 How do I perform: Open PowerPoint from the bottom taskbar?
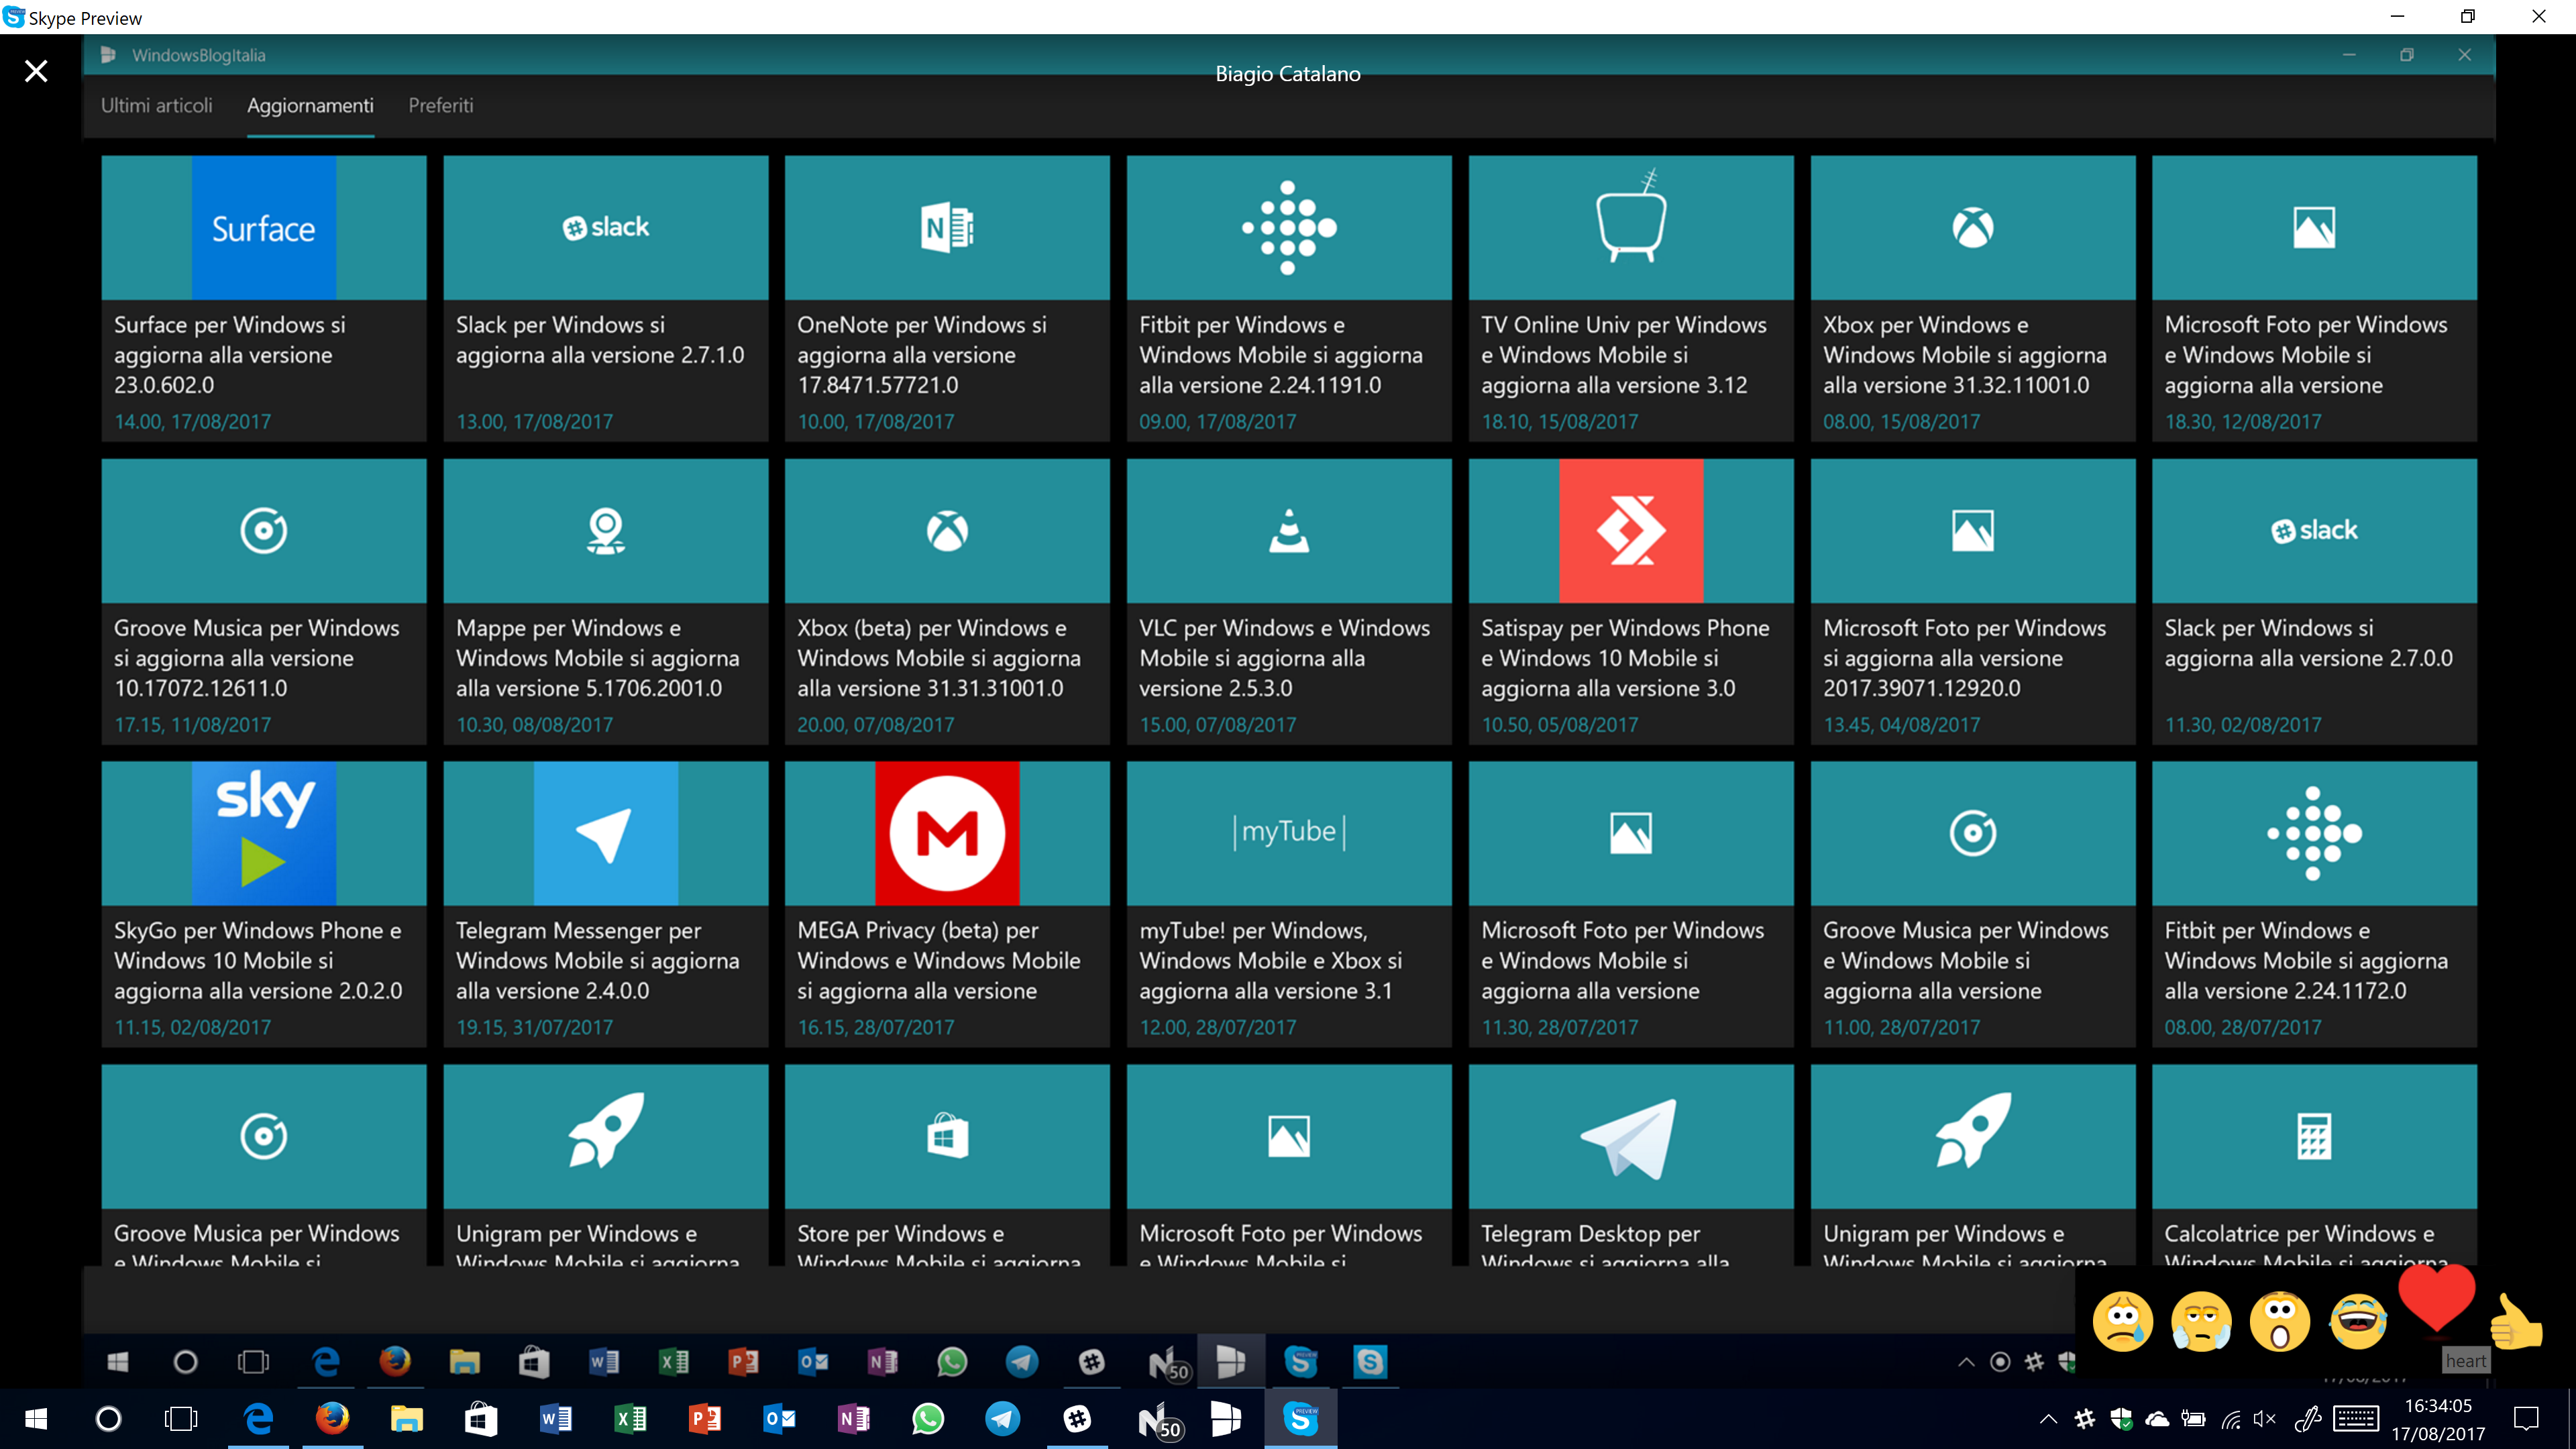click(705, 1418)
